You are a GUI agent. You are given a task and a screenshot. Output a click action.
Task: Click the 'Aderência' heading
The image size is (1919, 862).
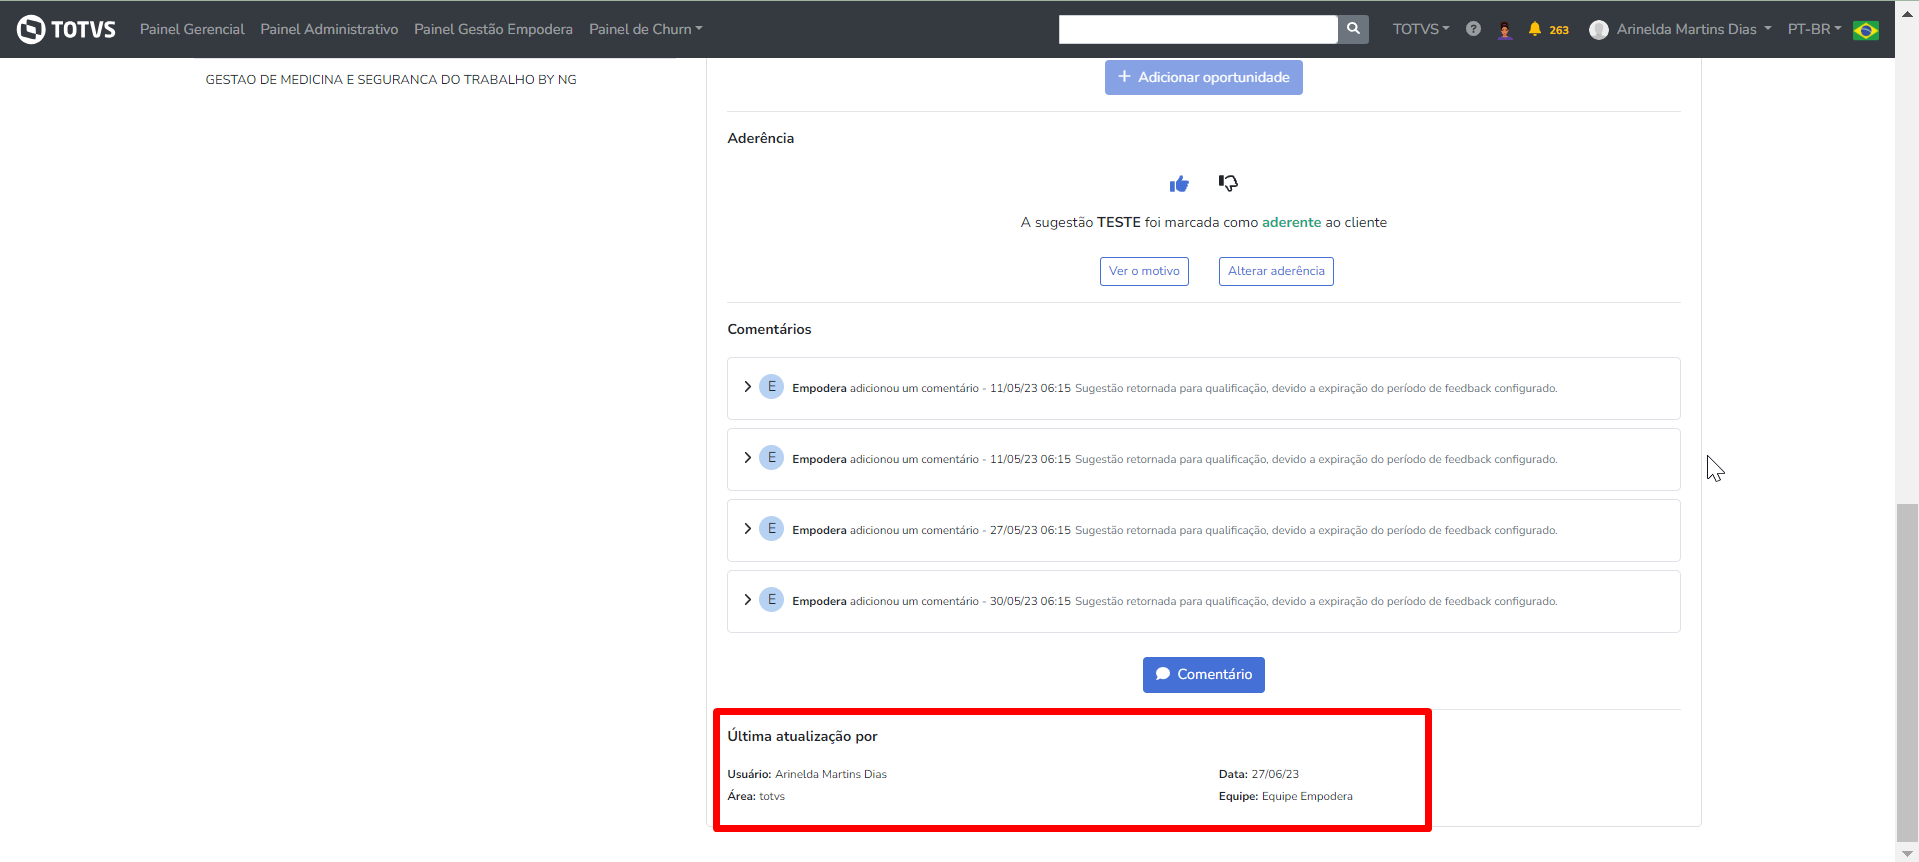[761, 138]
